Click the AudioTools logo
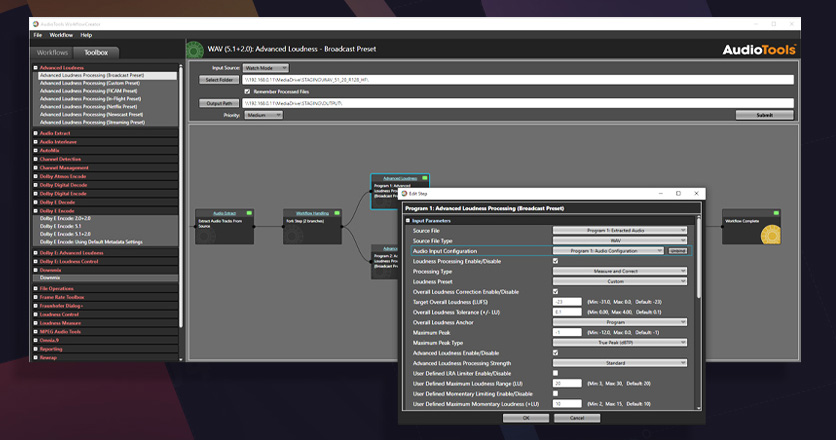Image resolution: width=836 pixels, height=440 pixels. click(x=759, y=50)
